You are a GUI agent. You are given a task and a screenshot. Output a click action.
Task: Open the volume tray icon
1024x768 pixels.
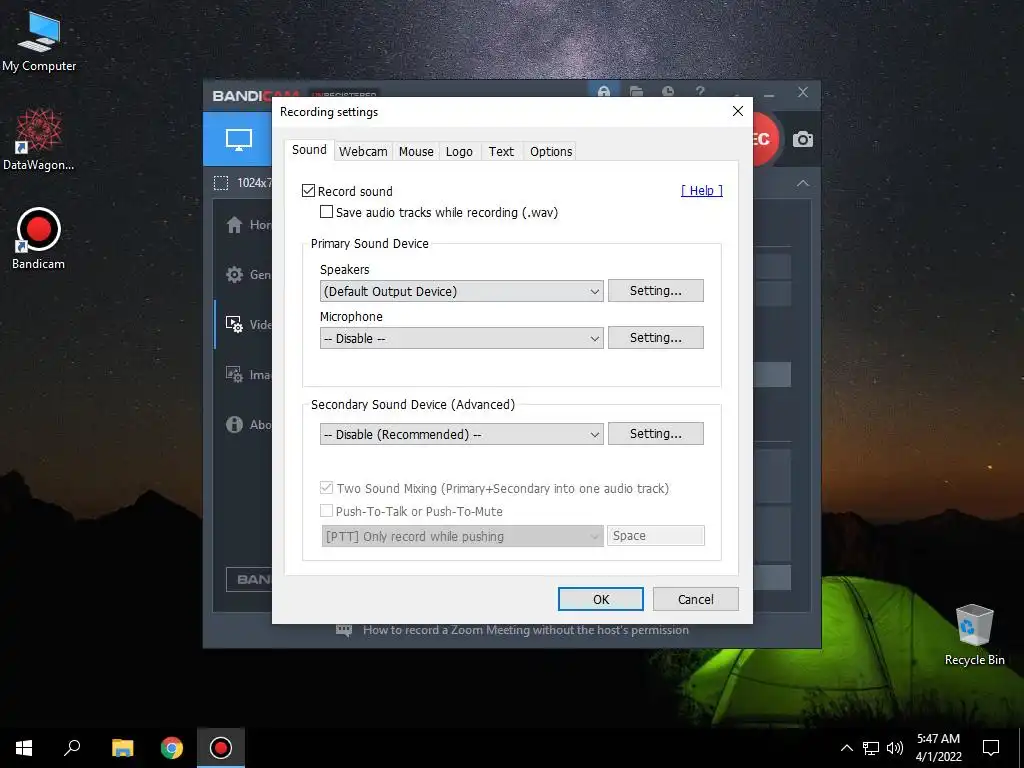[895, 748]
